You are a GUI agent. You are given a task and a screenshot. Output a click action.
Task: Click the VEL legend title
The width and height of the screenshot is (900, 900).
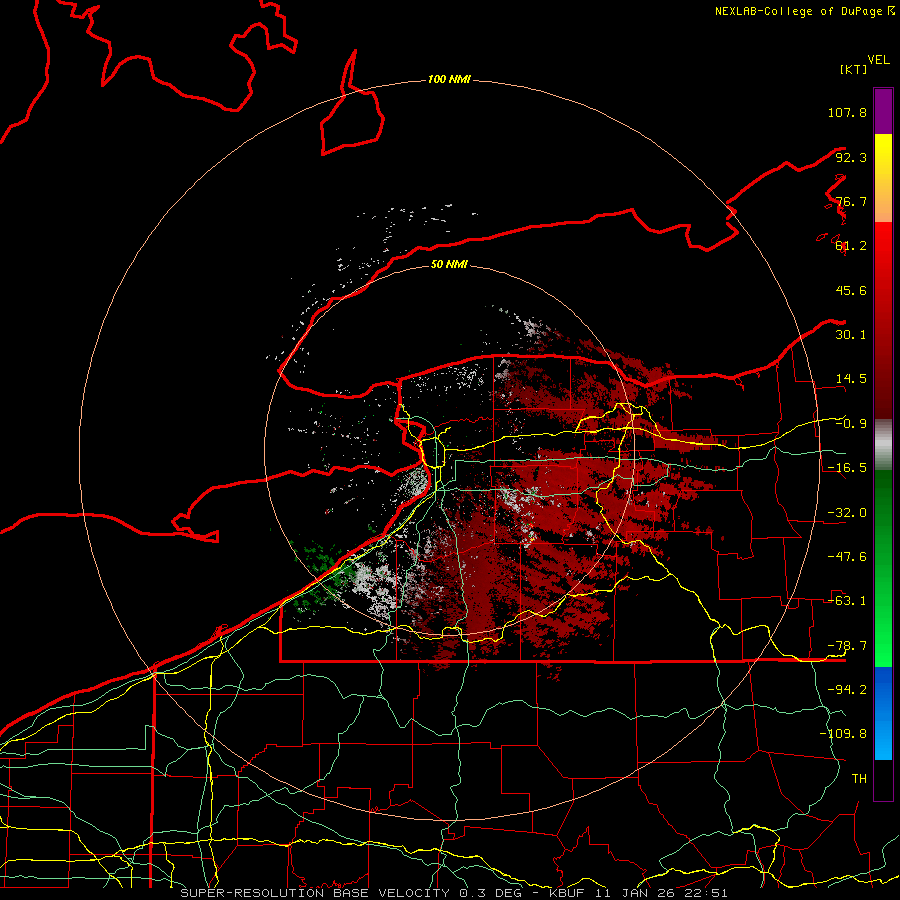click(878, 60)
